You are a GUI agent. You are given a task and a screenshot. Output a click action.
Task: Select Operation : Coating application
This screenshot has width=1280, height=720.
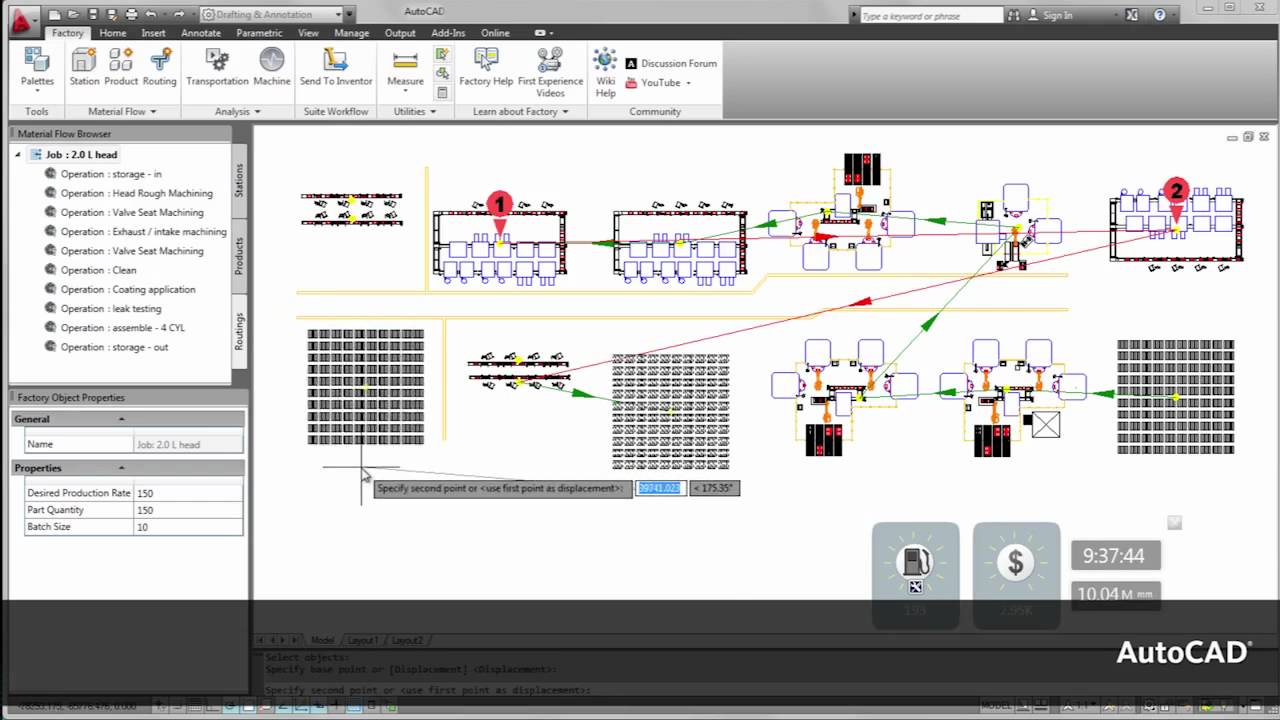pyautogui.click(x=128, y=289)
